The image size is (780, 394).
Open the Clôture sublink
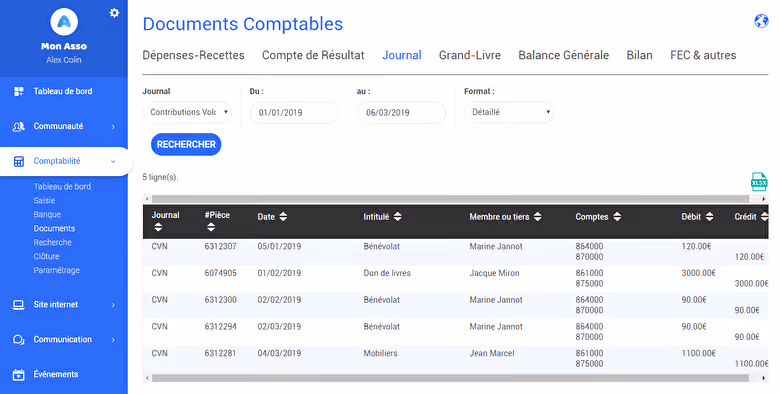46,256
